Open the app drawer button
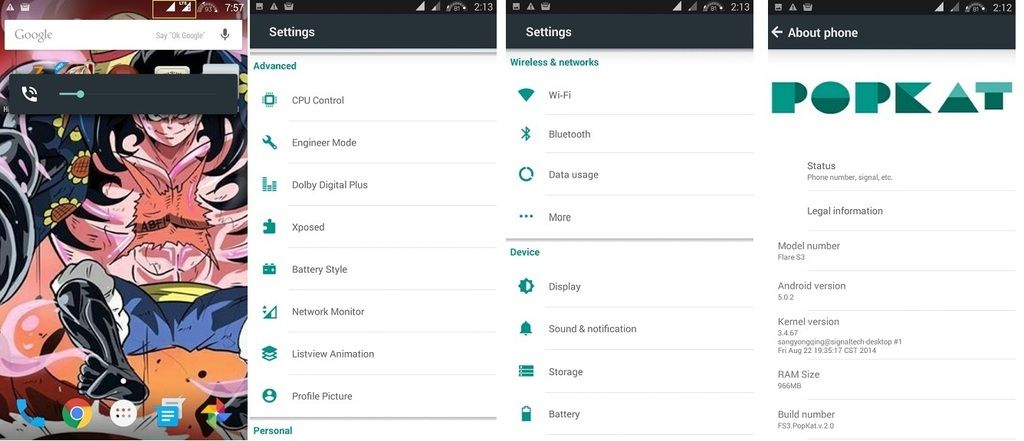Viewport: 1024px width, 441px height. [x=123, y=414]
